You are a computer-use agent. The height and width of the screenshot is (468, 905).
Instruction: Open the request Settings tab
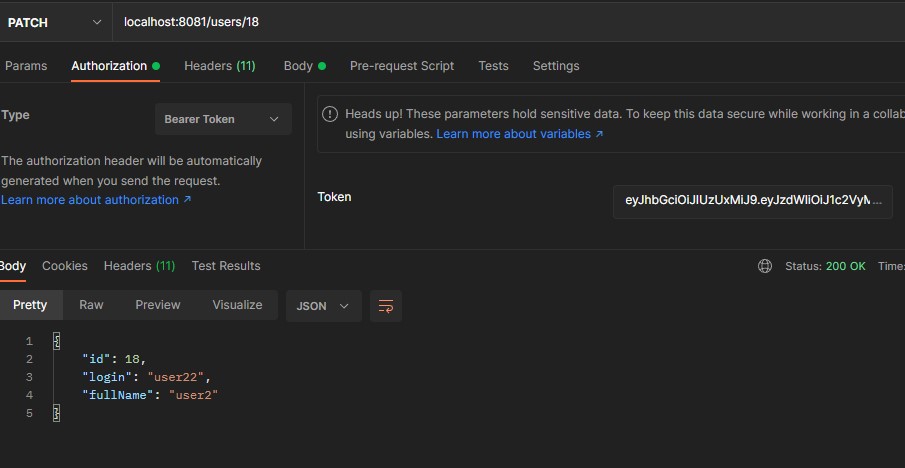[x=556, y=66]
